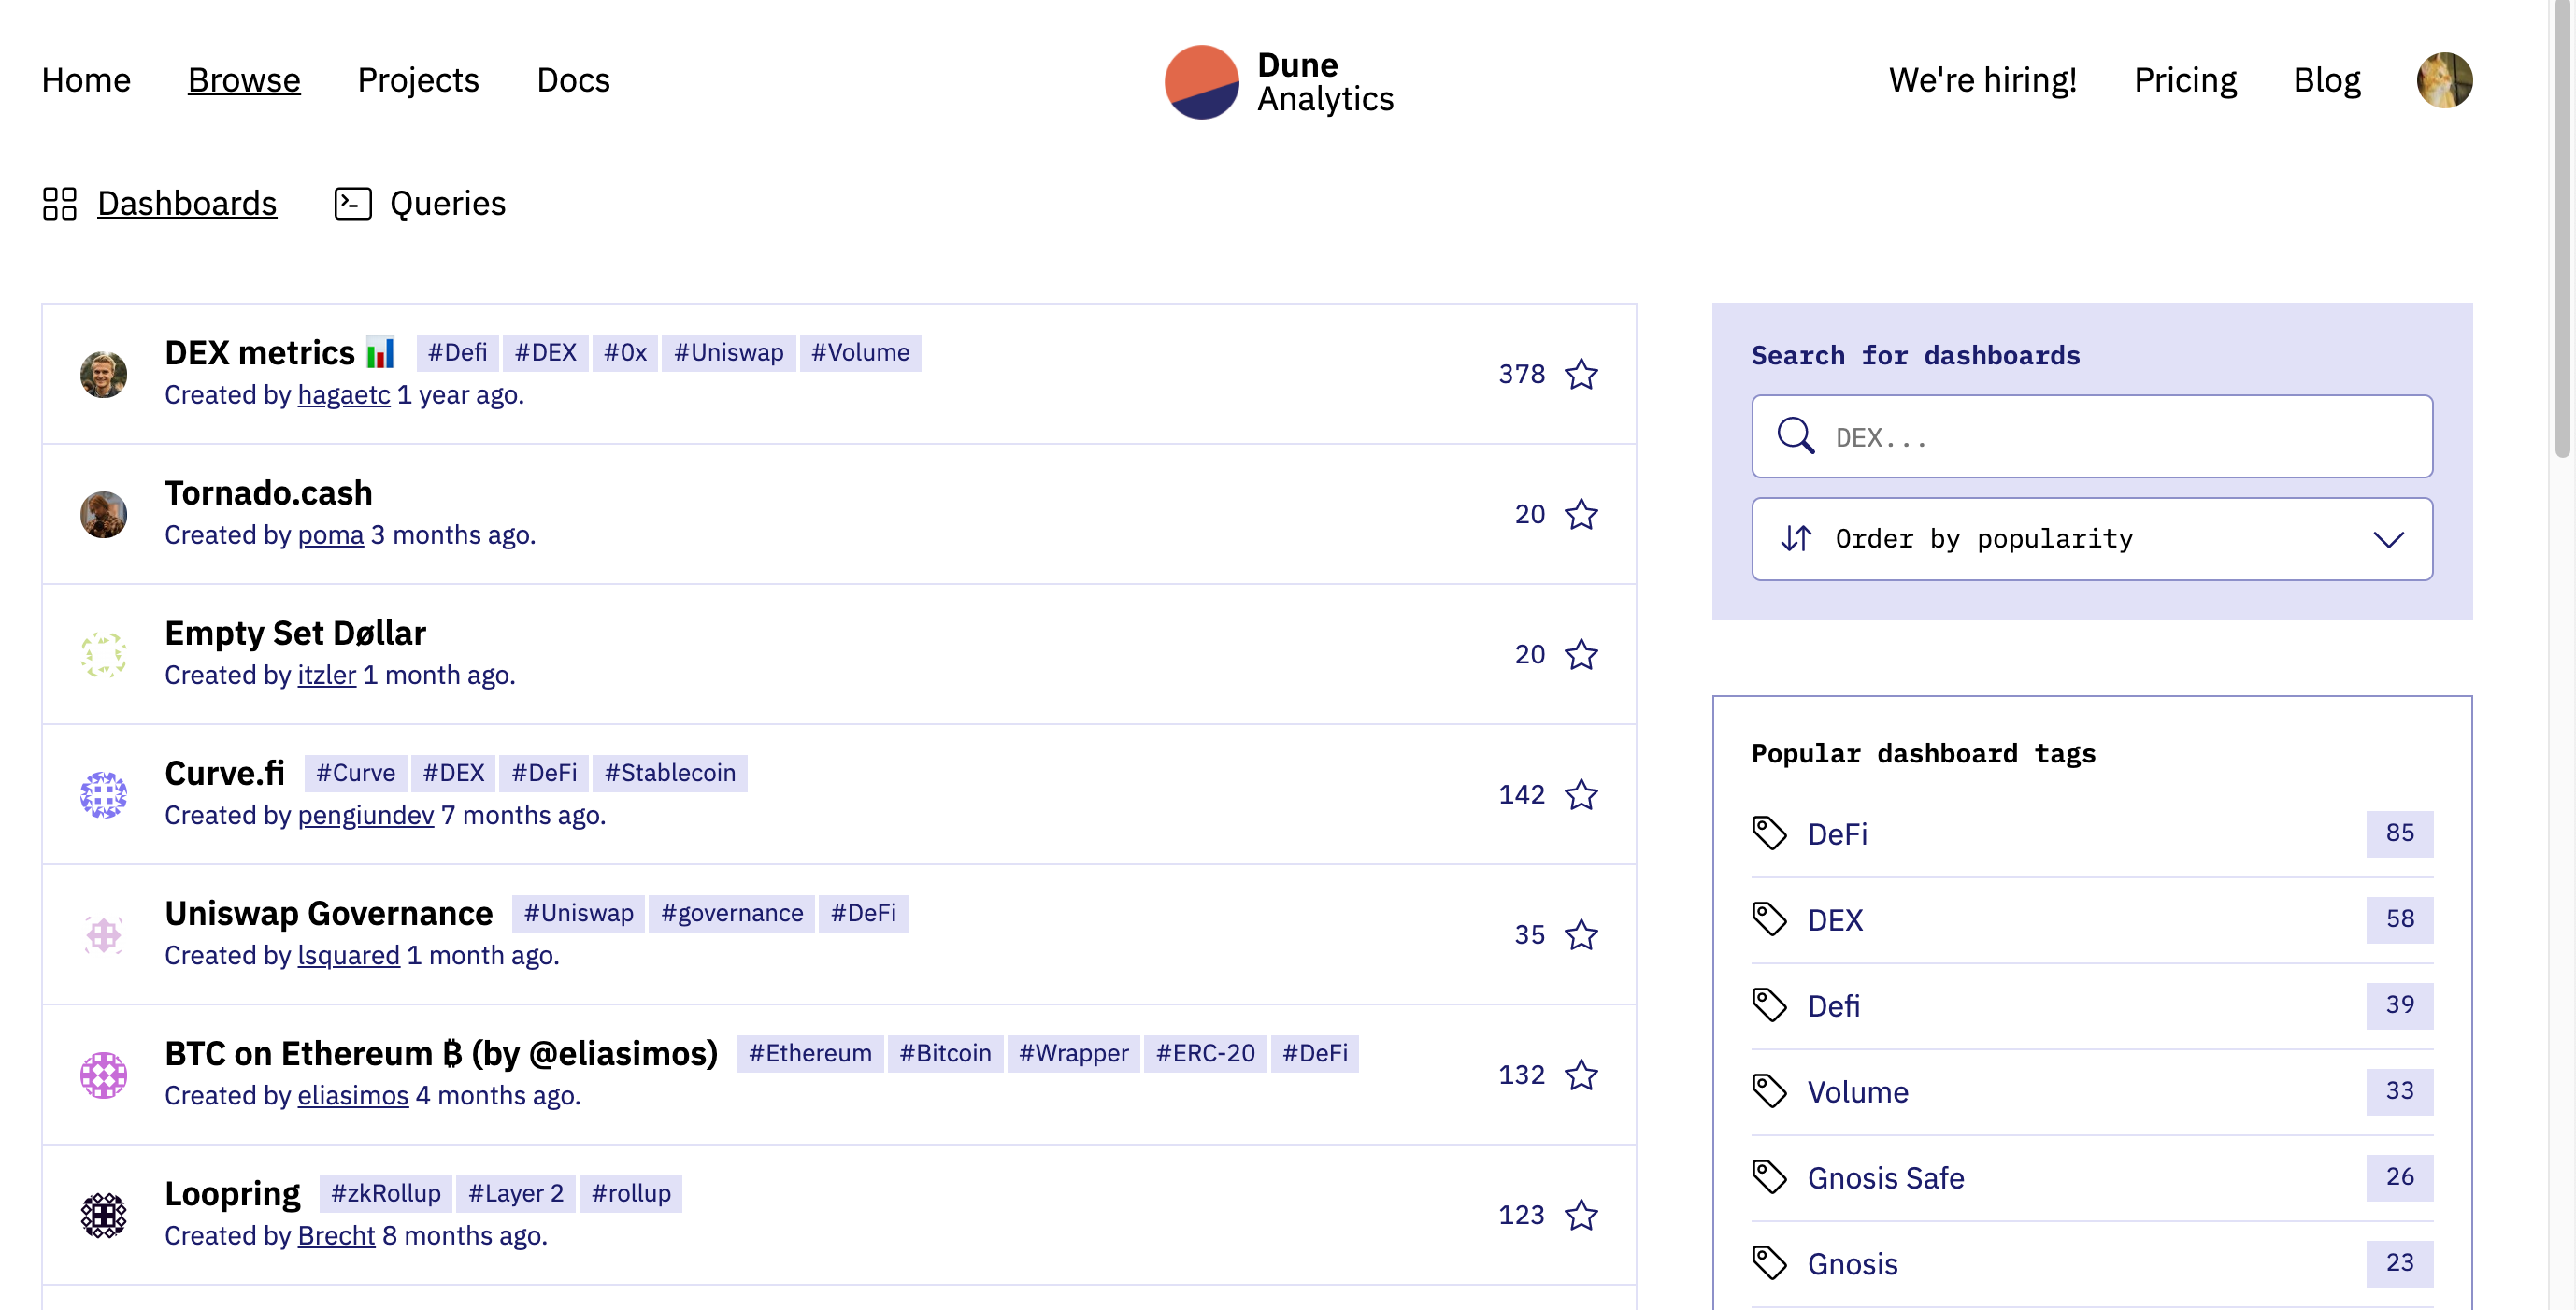Click the search magnifier icon
Screen dimensions: 2576x1310
pyautogui.click(x=1795, y=436)
